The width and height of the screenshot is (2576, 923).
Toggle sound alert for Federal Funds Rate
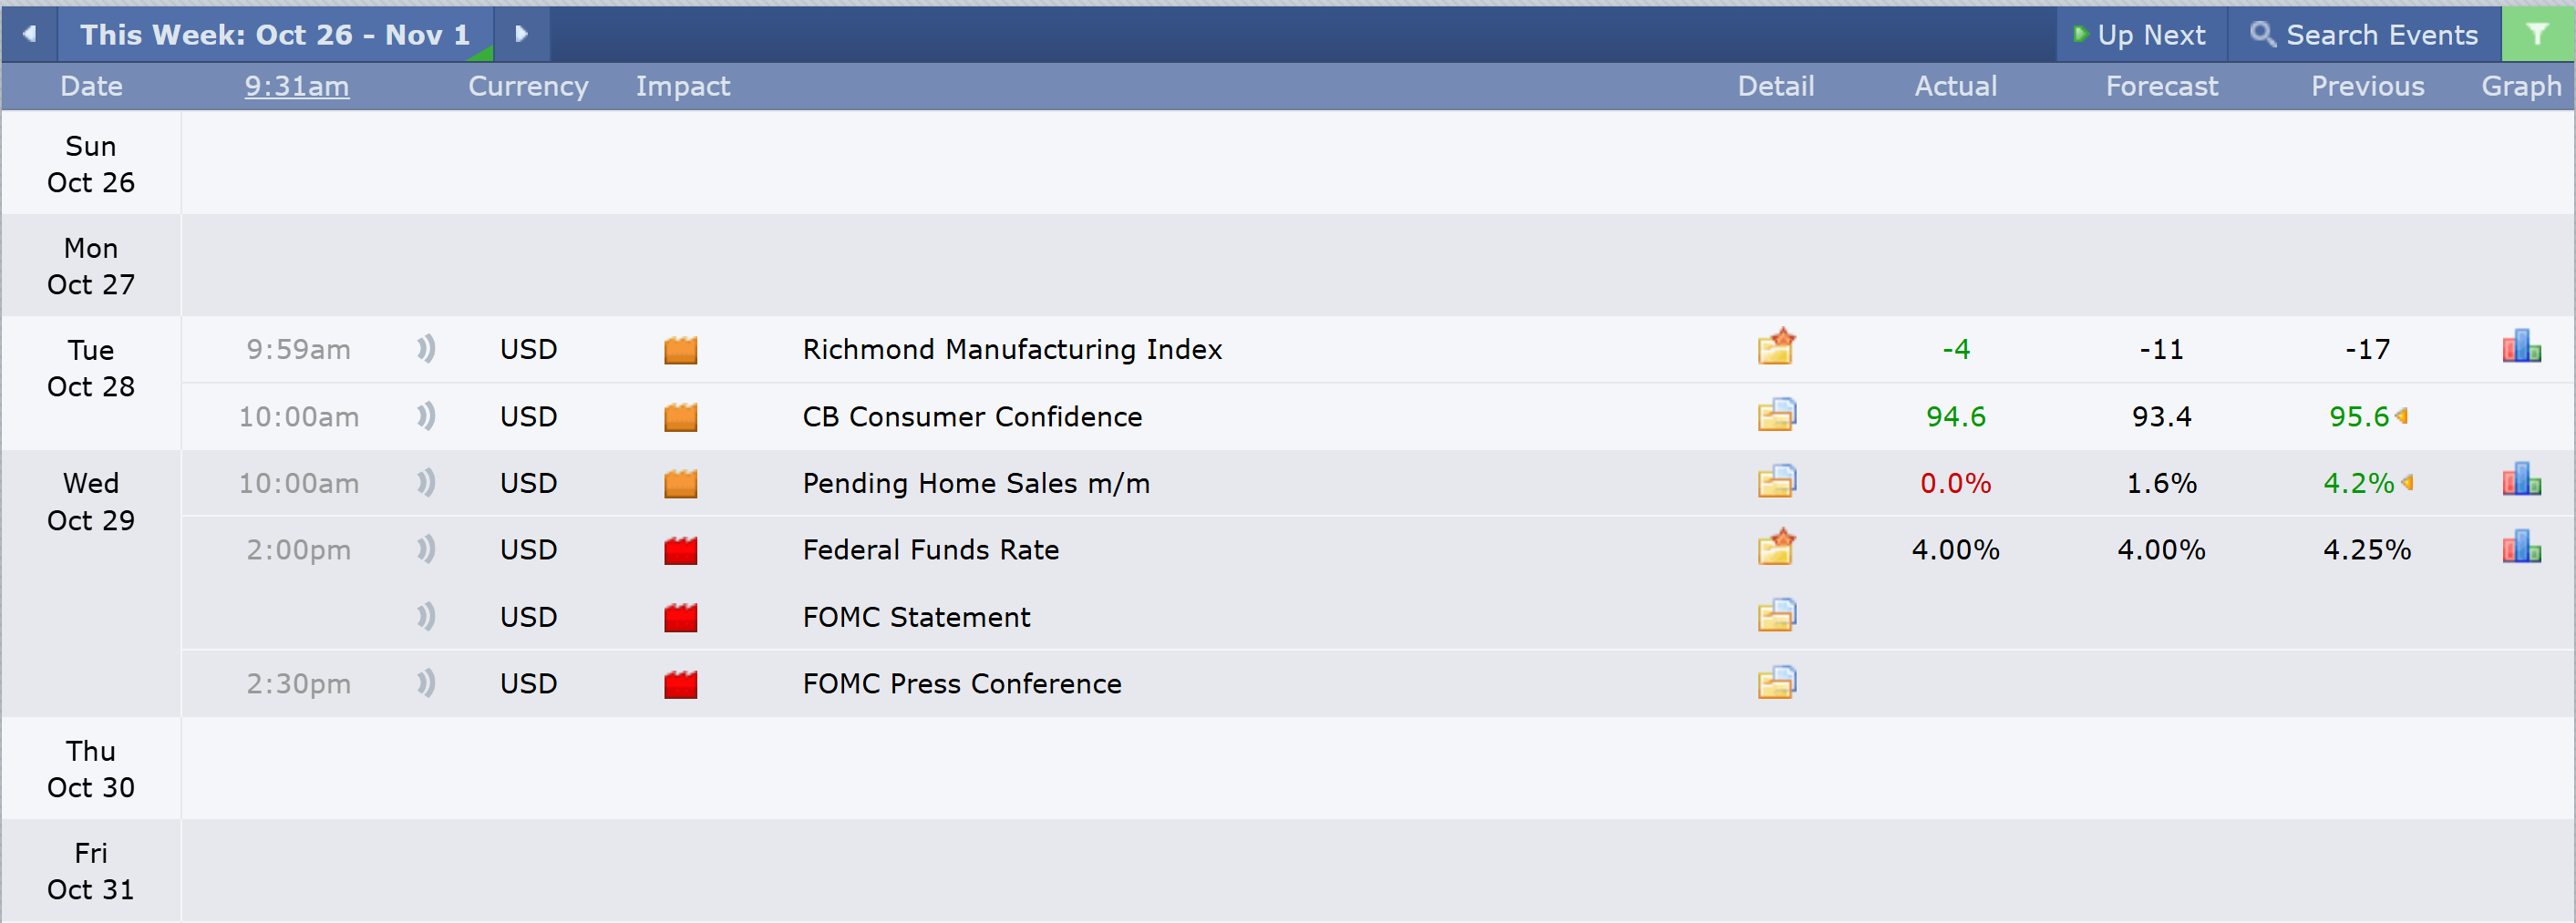click(x=426, y=549)
